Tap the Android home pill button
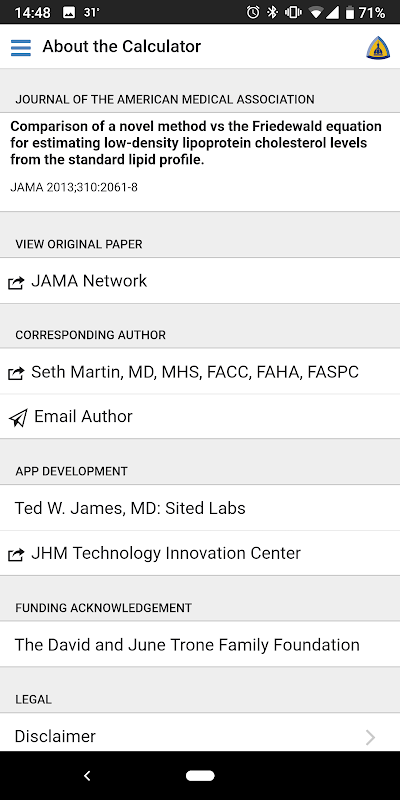Image resolution: width=400 pixels, height=800 pixels. coord(200,776)
